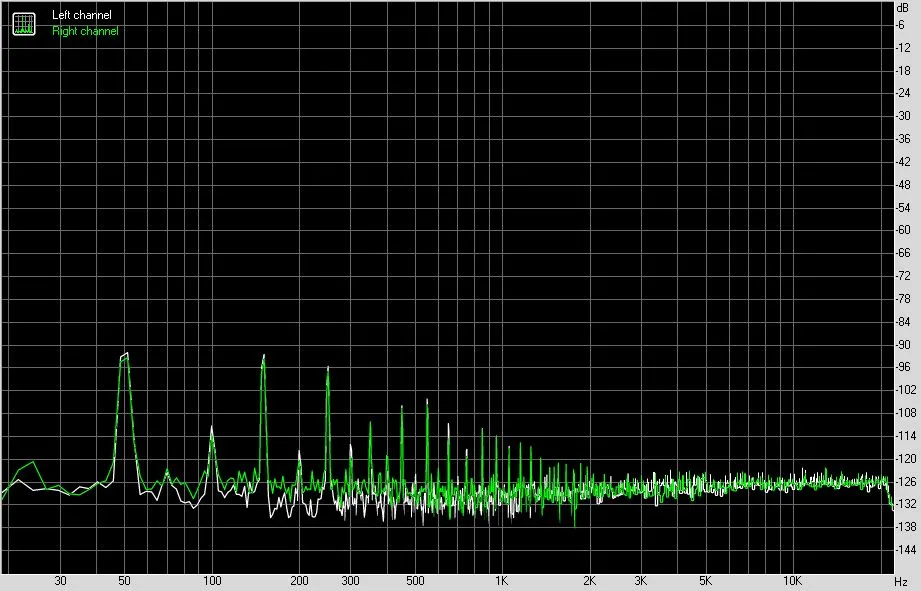Screen dimensions: 921x591
Task: Click the "-66" dB axis value
Action: pyautogui.click(x=902, y=253)
